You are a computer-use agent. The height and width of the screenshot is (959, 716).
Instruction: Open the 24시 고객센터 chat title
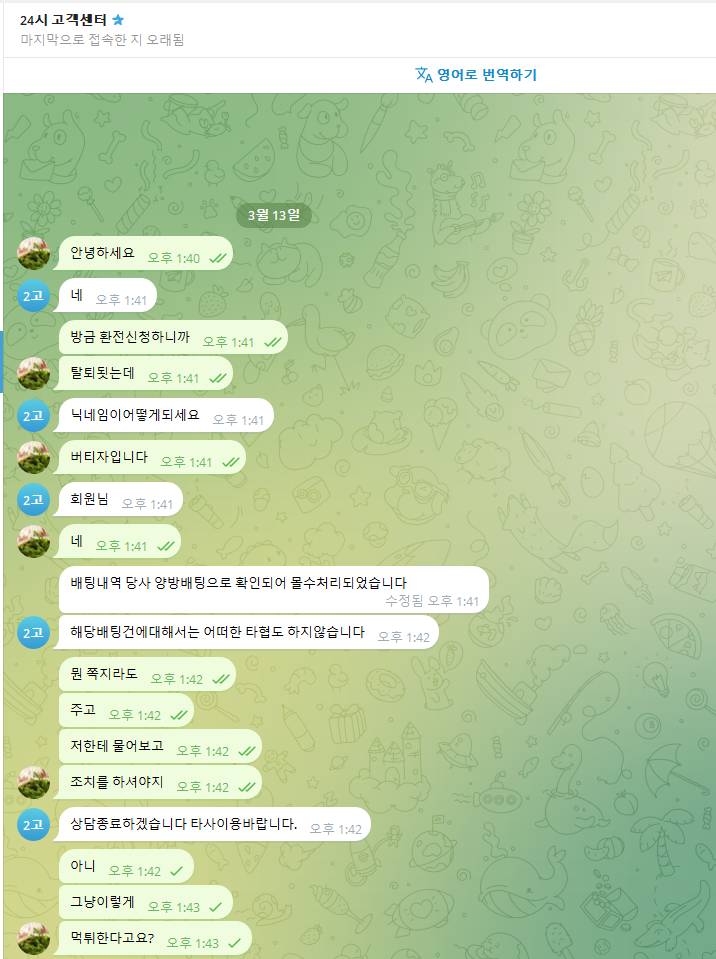[x=63, y=20]
